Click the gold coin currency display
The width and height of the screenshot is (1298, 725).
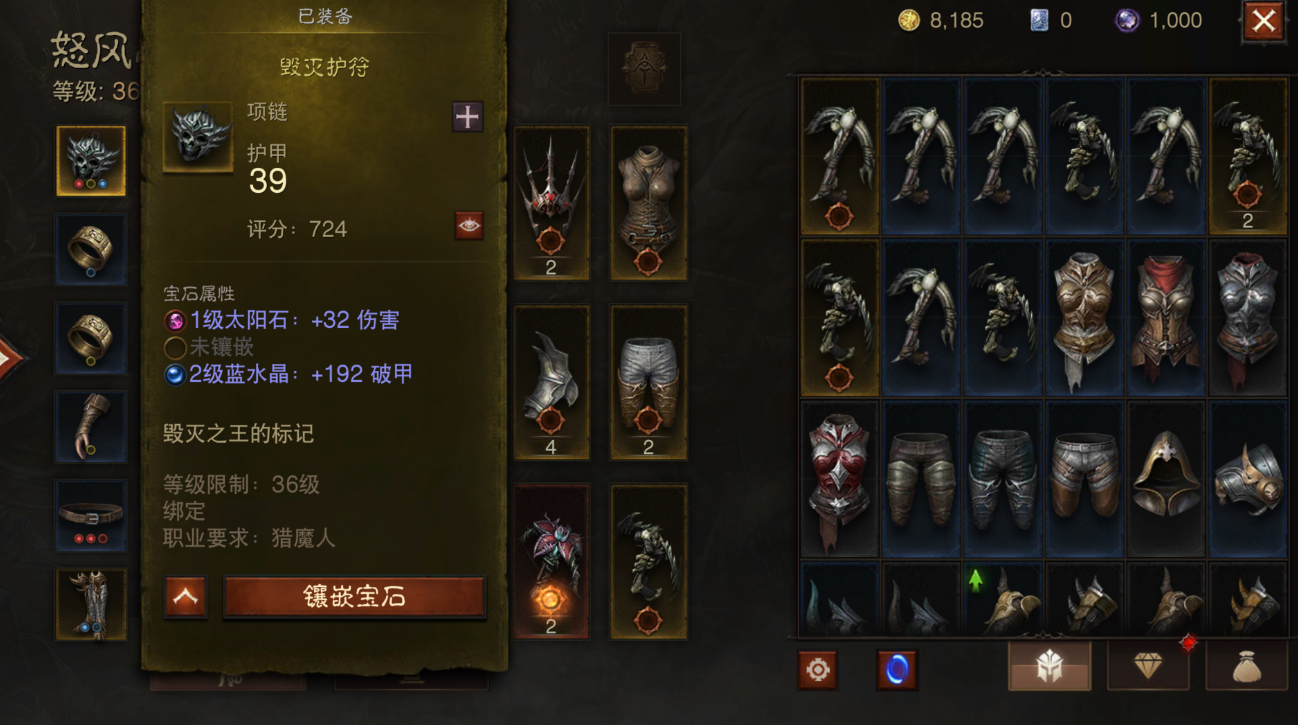tap(941, 20)
